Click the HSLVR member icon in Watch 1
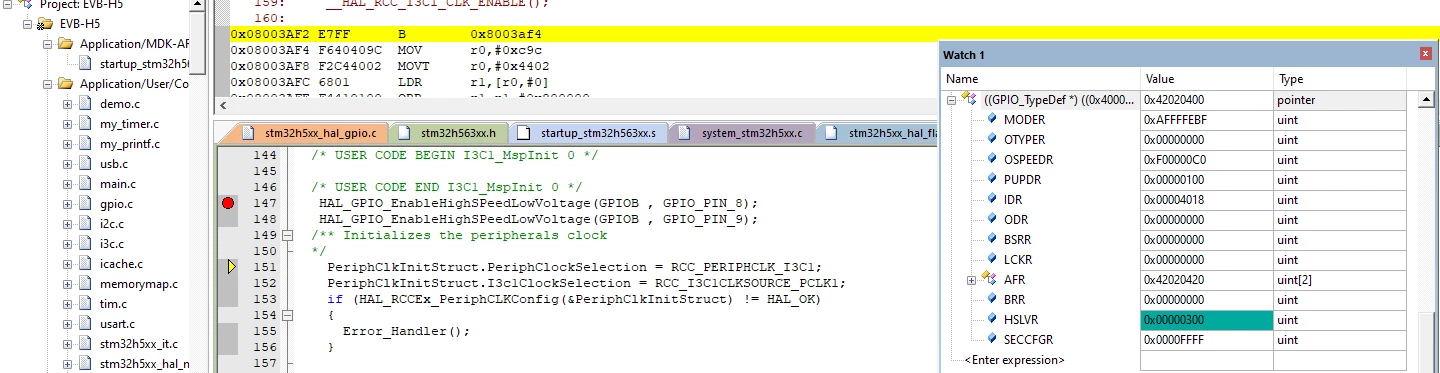Viewport: 1440px width, 373px height. point(992,319)
